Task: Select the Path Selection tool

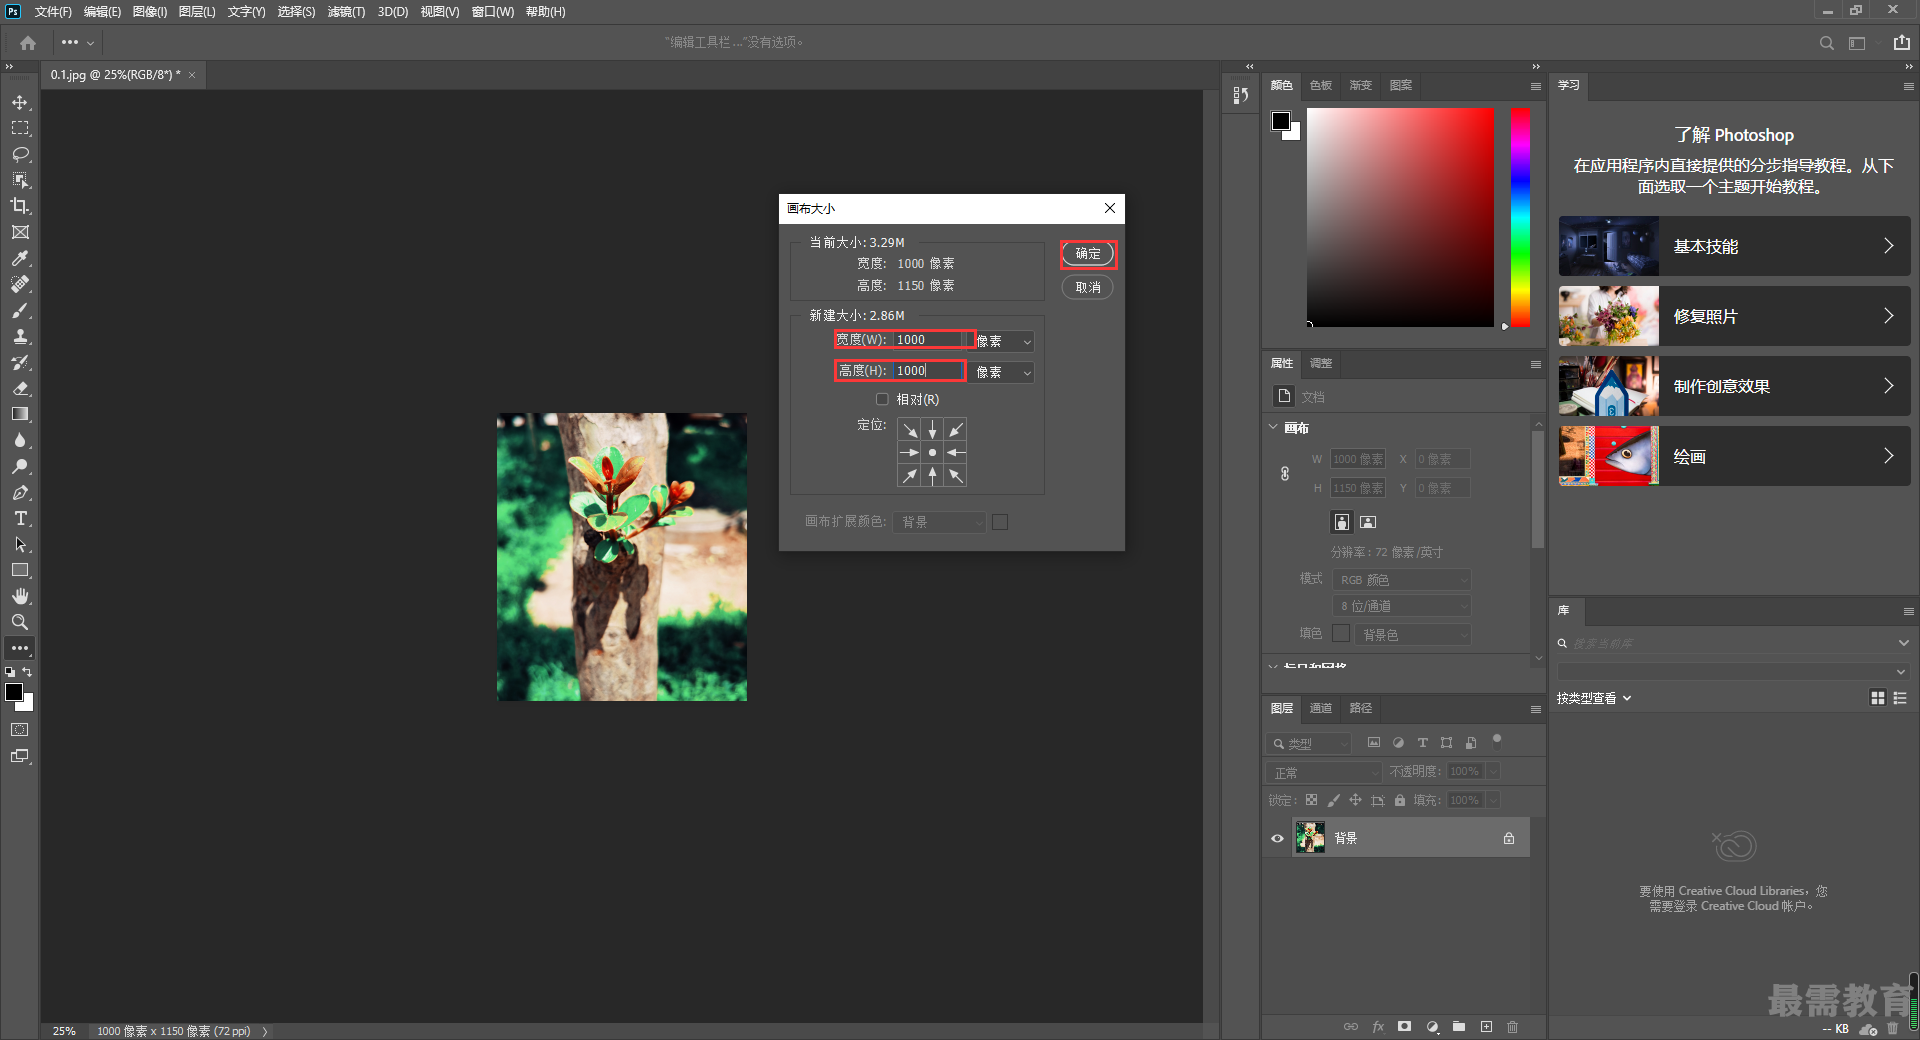Action: click(x=20, y=544)
